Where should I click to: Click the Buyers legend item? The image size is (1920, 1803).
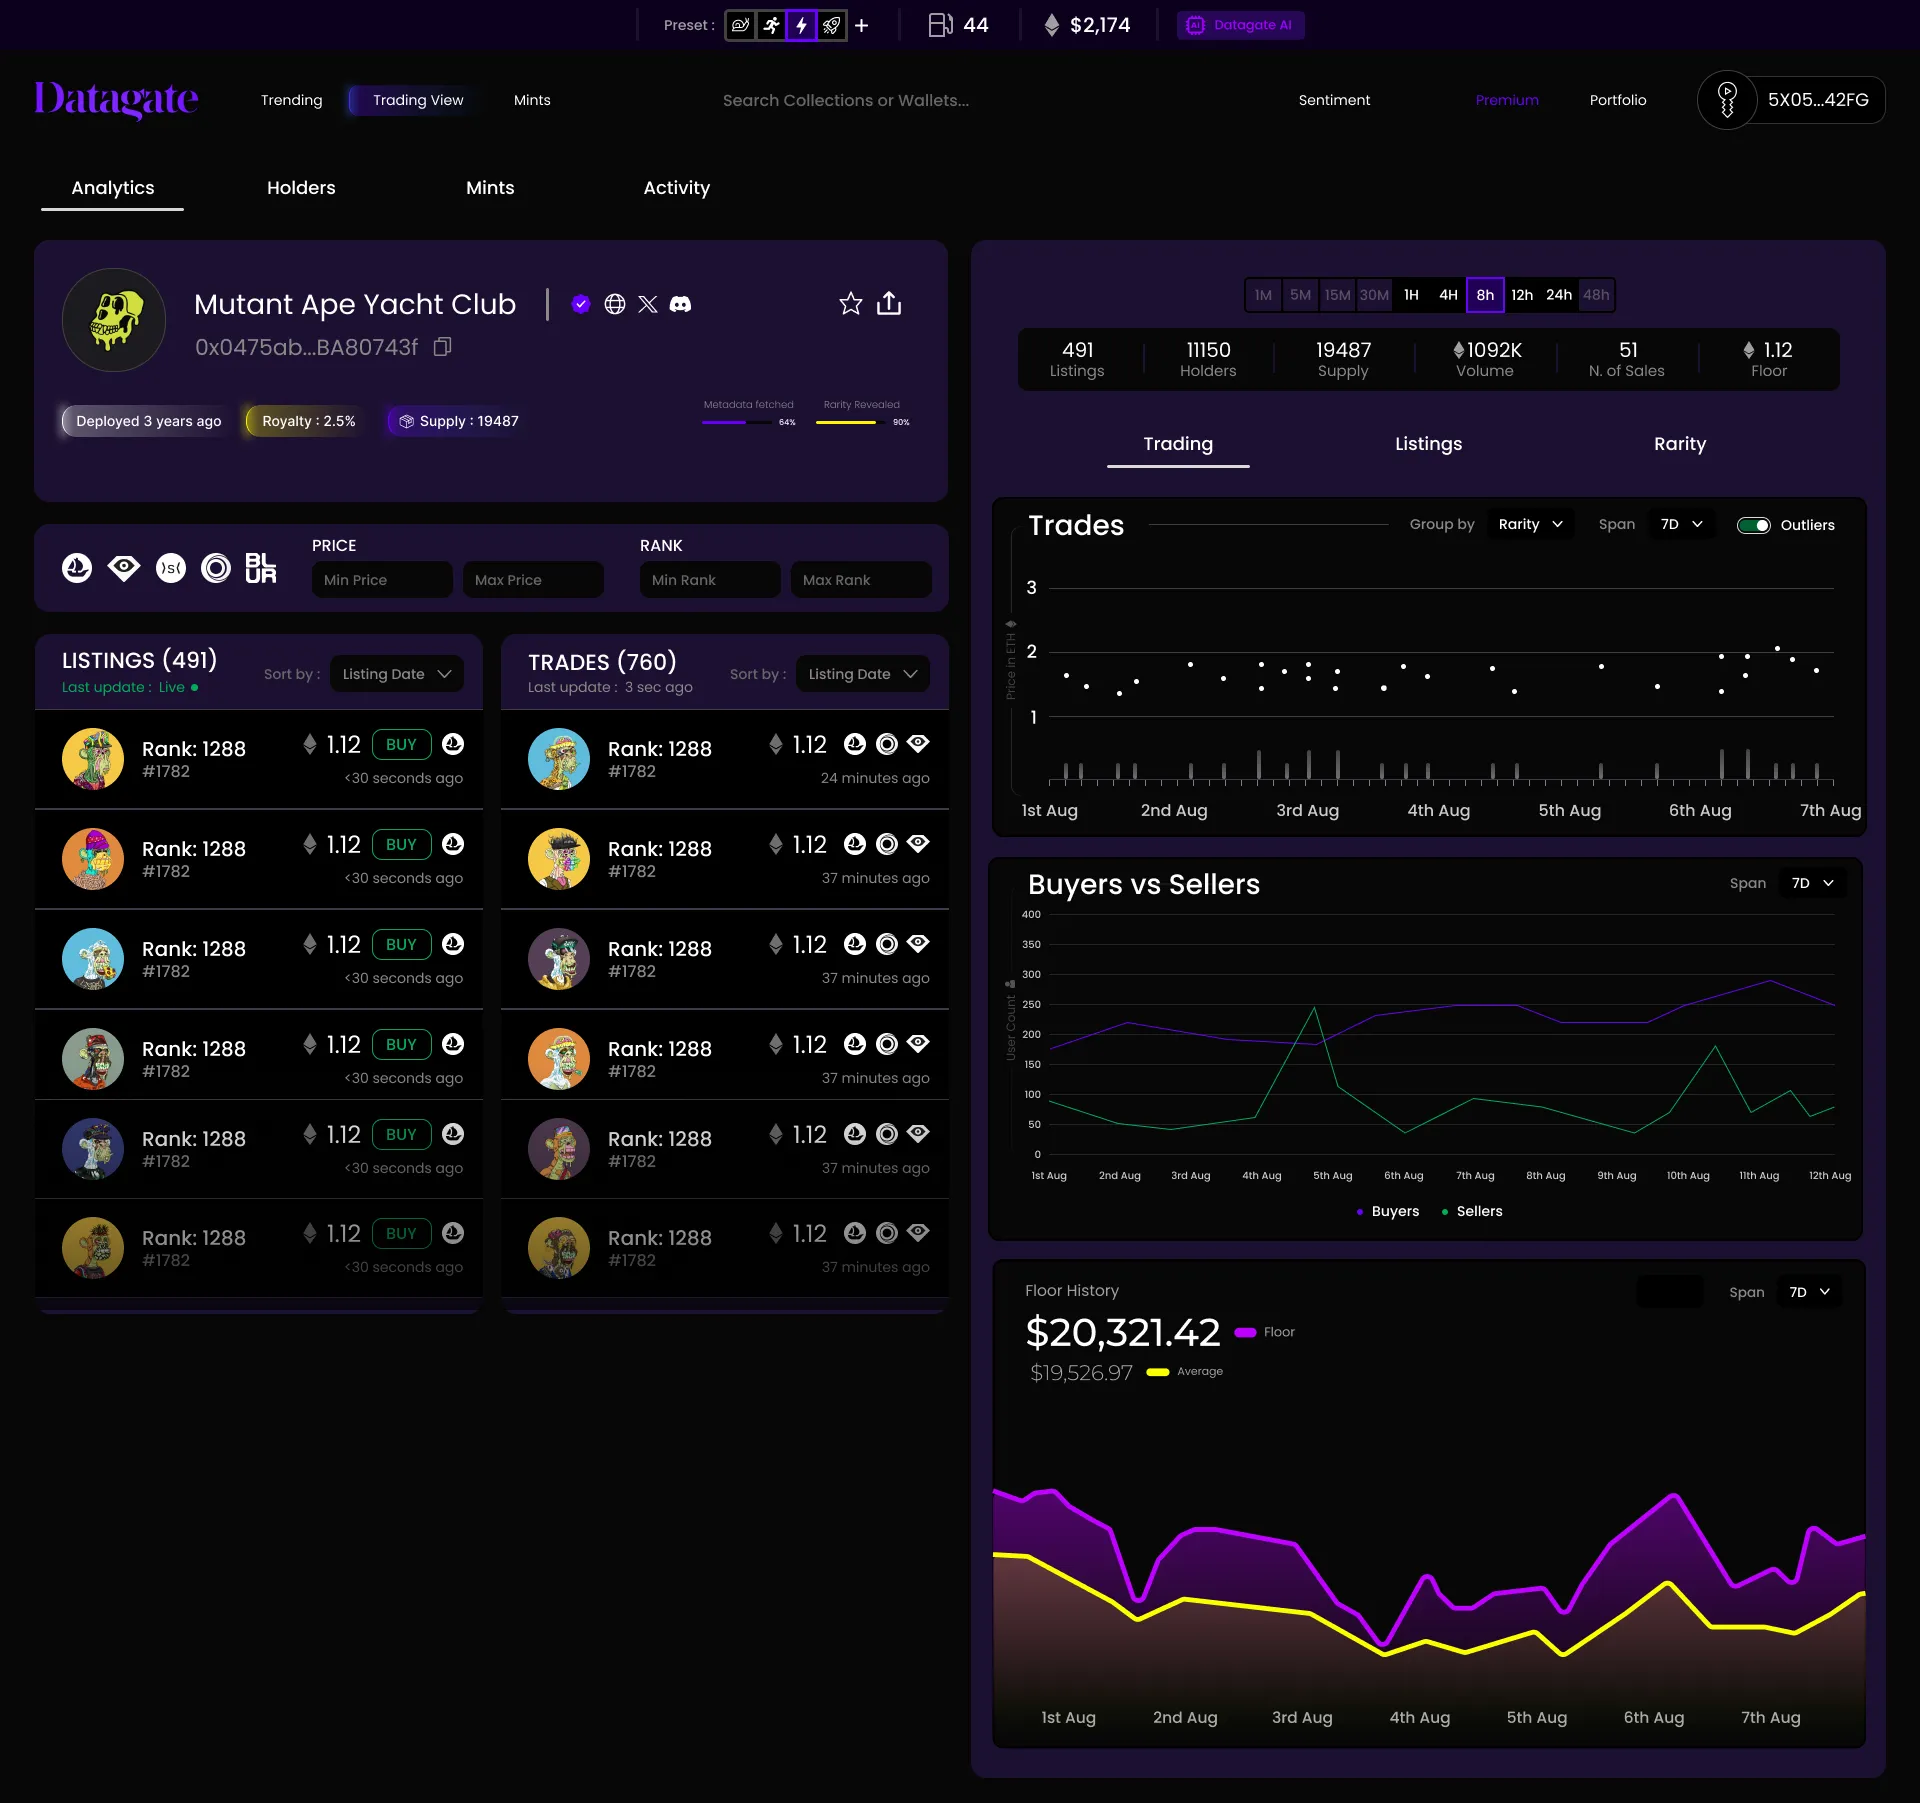(1387, 1211)
